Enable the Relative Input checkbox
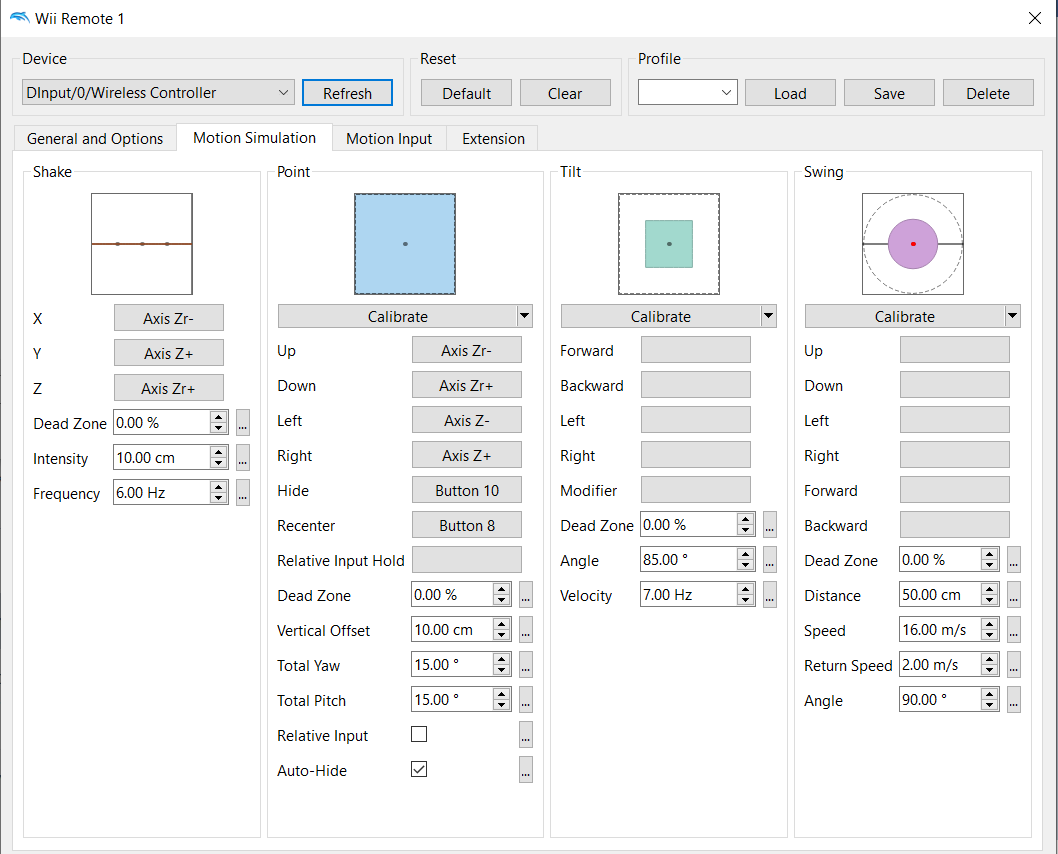Screen dimensions: 1058x854 point(419,734)
